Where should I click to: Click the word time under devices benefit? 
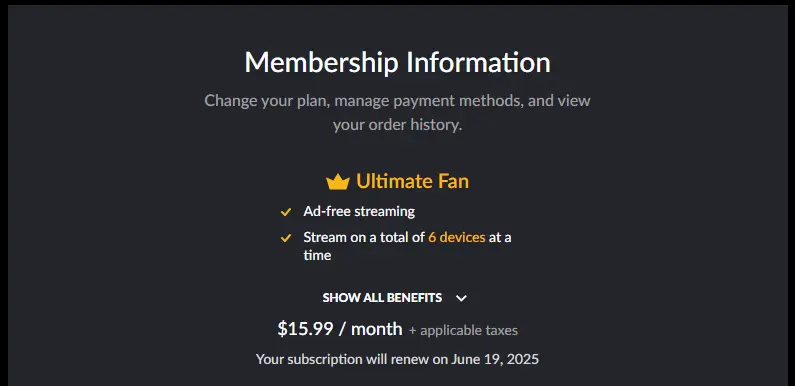point(317,255)
